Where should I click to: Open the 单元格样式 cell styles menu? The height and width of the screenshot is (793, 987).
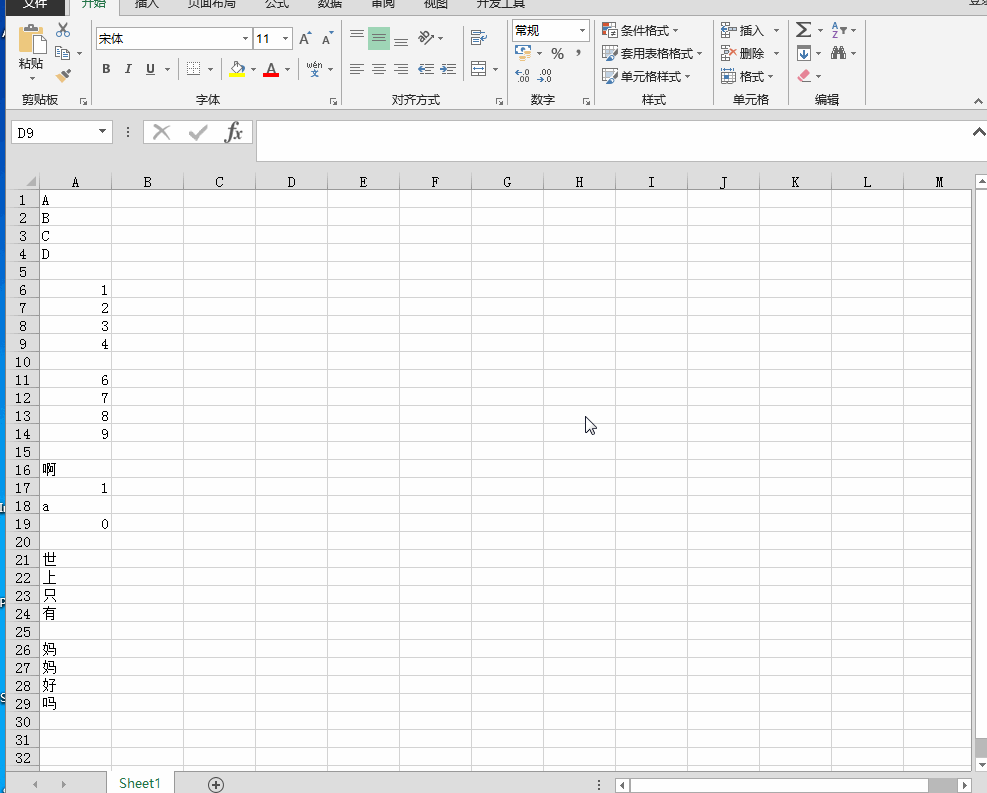point(646,77)
